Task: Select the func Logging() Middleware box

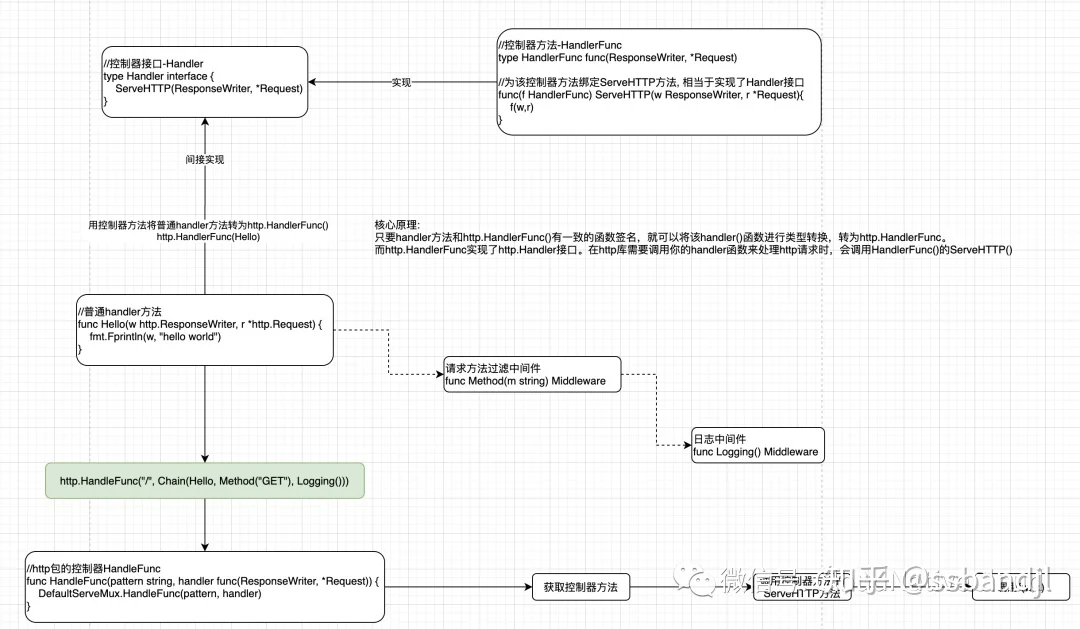Action: point(758,445)
